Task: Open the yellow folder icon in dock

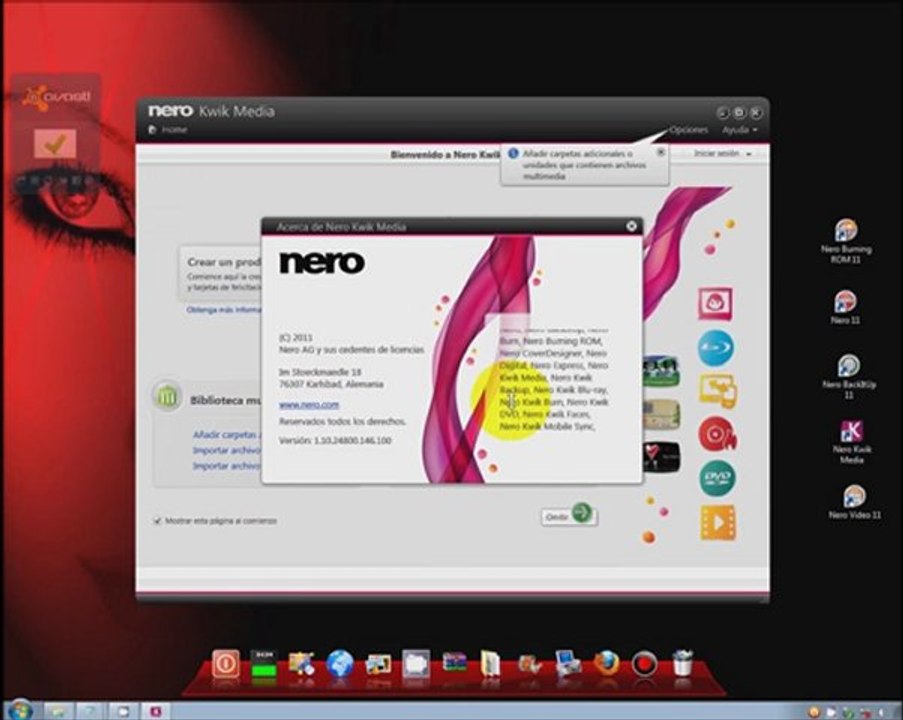Action: pos(491,664)
